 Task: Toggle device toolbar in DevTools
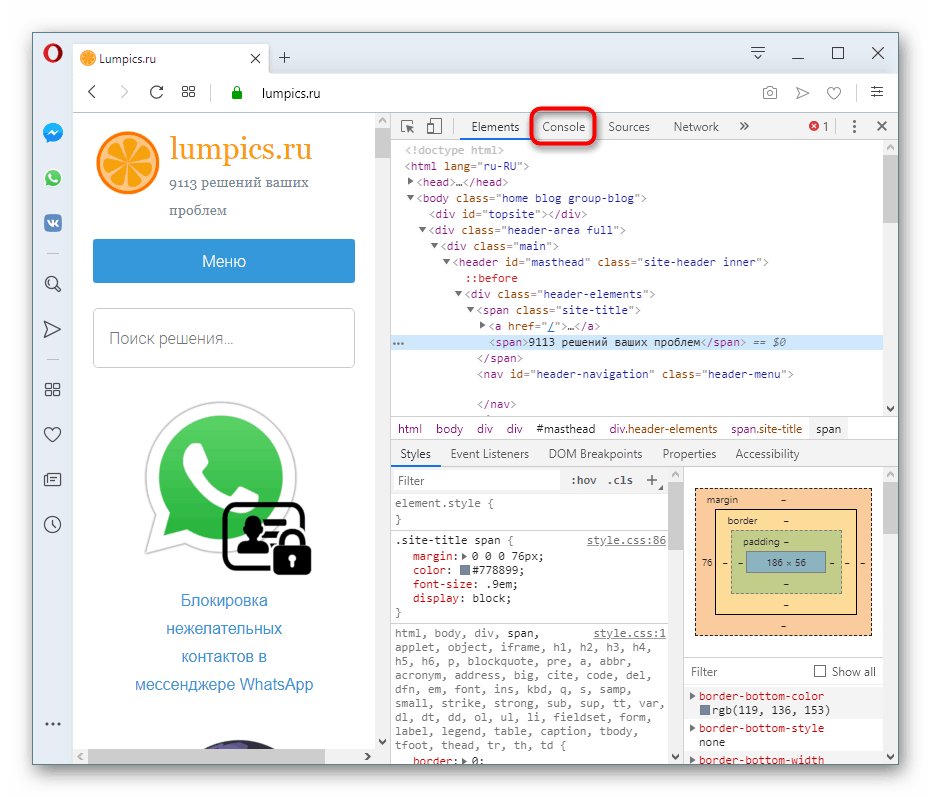435,126
